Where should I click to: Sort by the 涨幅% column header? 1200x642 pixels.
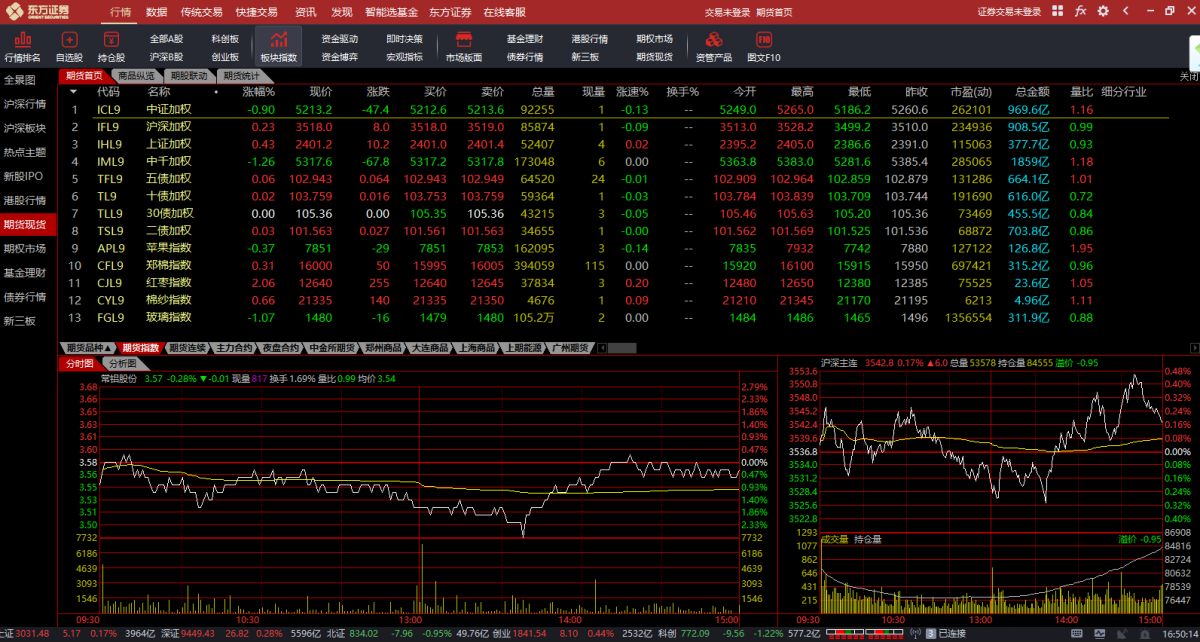[x=258, y=91]
